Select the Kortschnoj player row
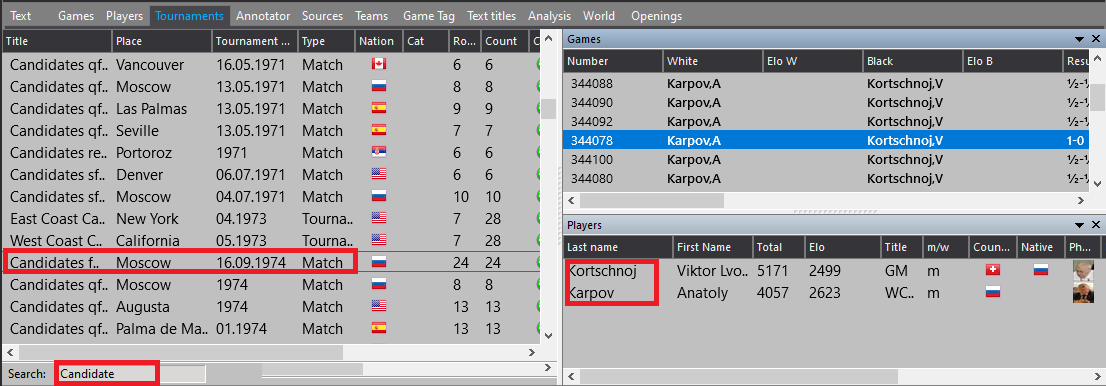 834,270
